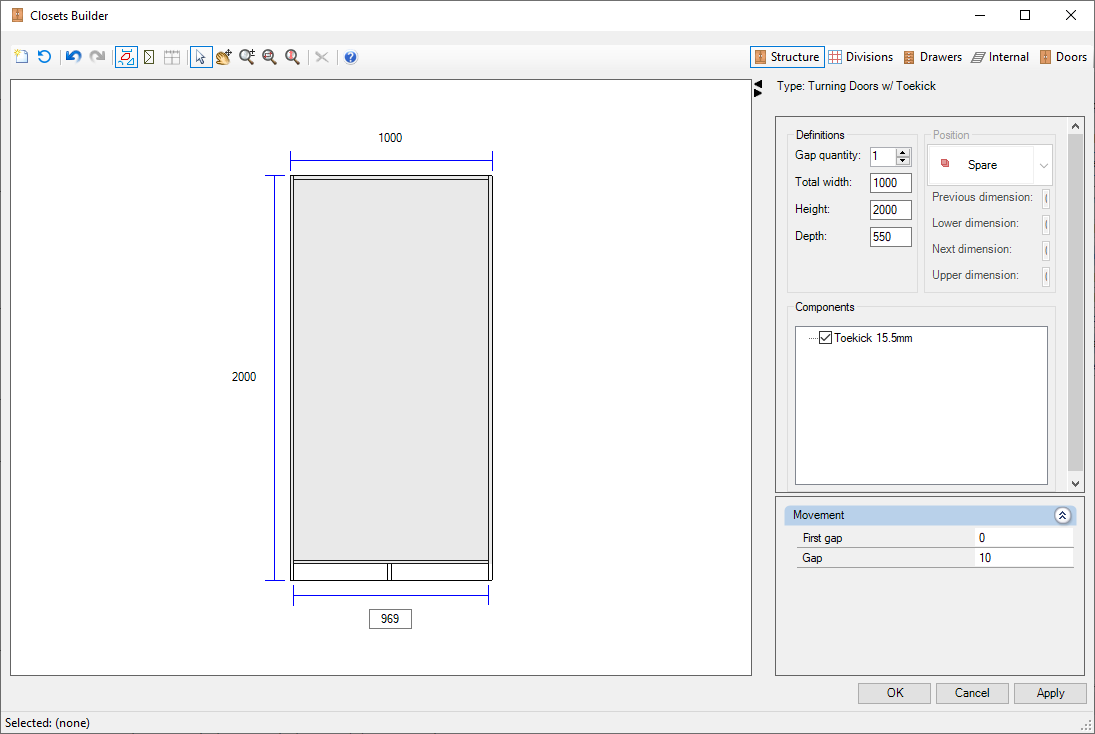Switch to the Structure tab
Viewport: 1095px width, 734px height.
[x=787, y=57]
